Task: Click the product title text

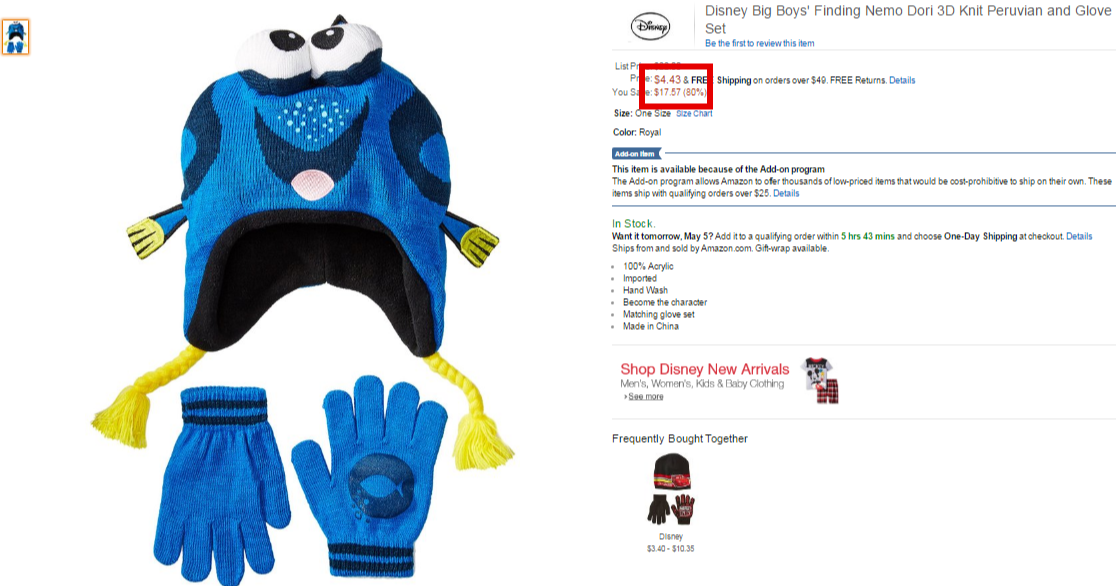Action: point(907,20)
